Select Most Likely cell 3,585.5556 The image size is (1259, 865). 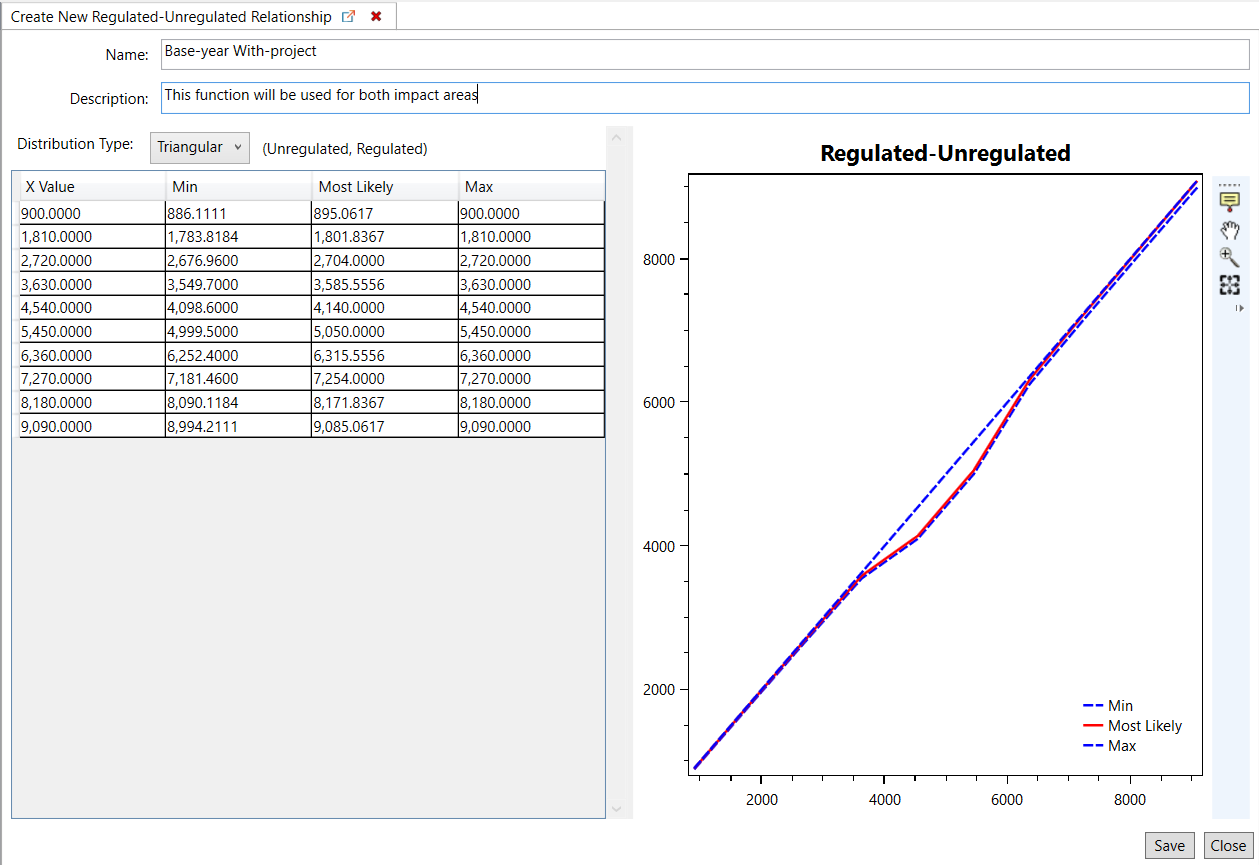[385, 284]
